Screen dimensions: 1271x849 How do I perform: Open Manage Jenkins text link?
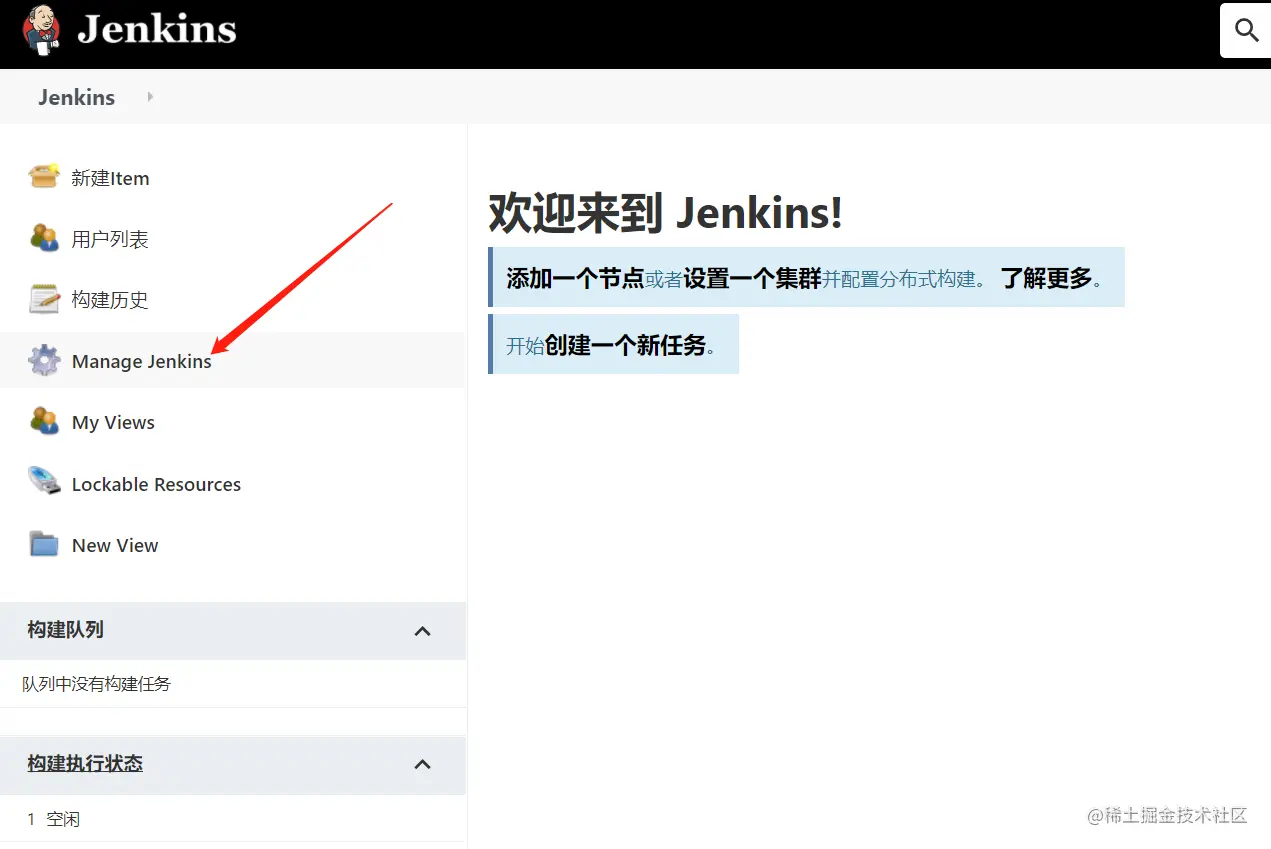[x=142, y=361]
